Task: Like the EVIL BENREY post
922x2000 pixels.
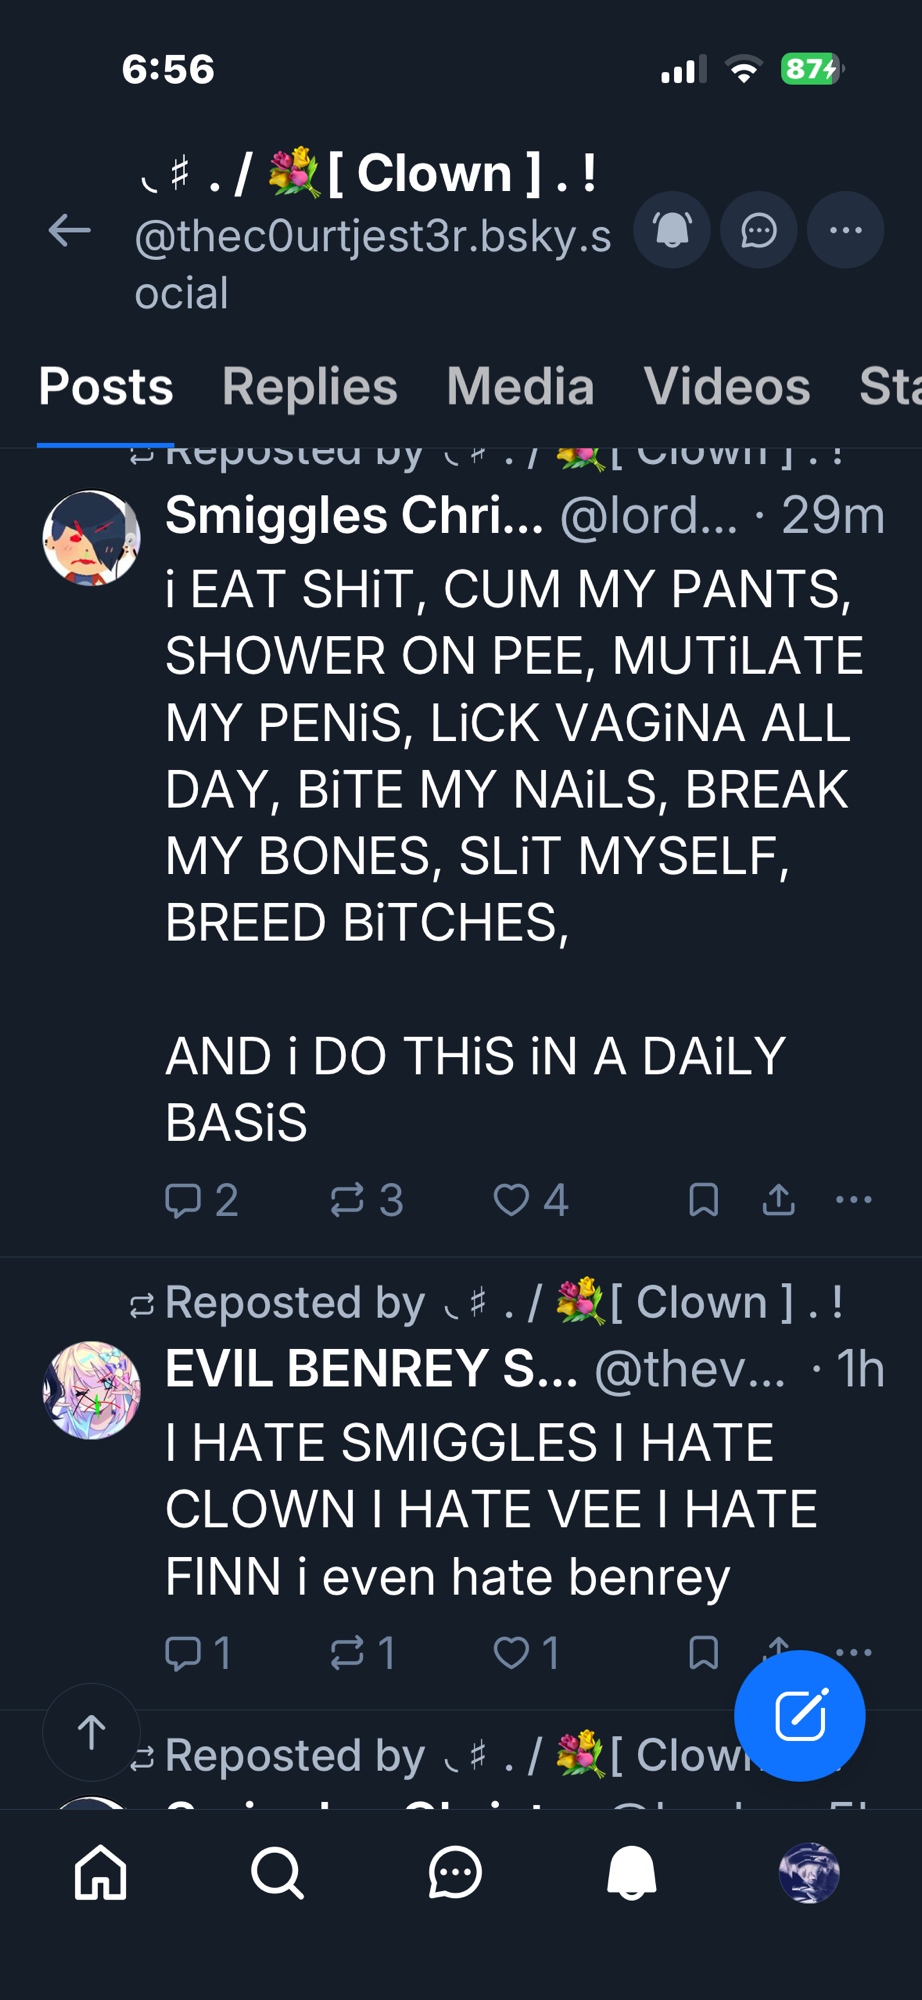Action: [512, 1653]
